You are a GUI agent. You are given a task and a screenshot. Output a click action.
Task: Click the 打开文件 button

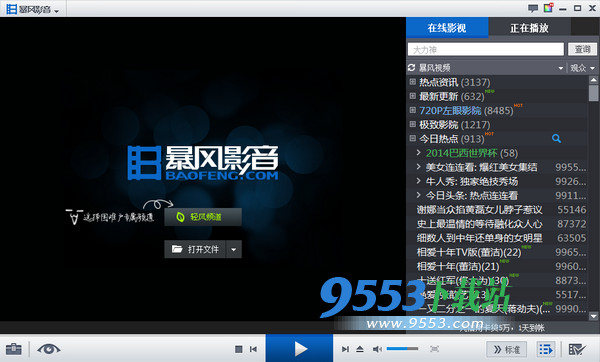[195, 249]
